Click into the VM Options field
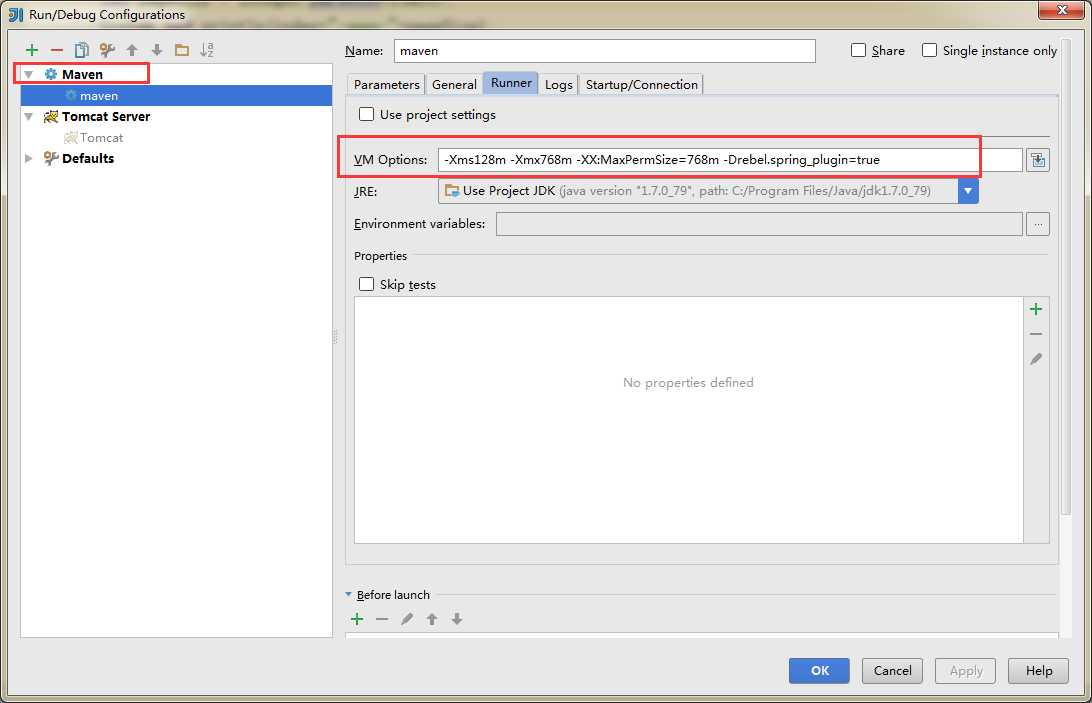This screenshot has height=703, width=1092. point(730,160)
